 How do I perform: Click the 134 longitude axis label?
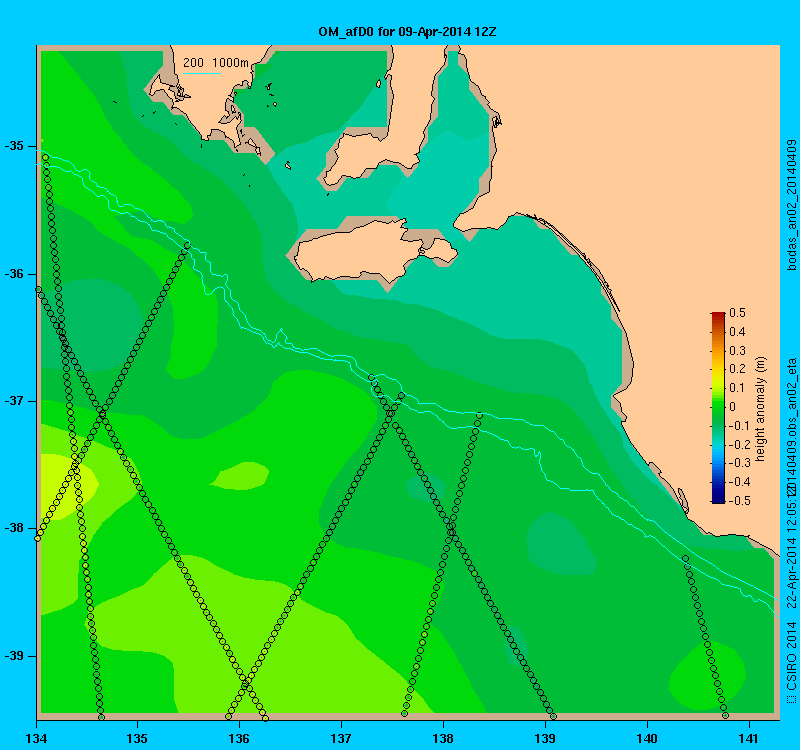(36, 738)
